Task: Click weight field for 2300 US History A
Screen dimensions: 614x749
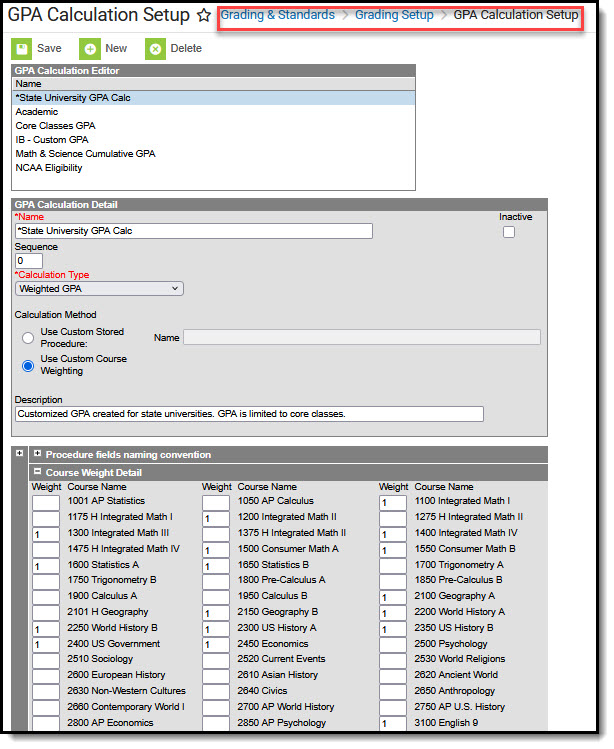Action: point(216,630)
